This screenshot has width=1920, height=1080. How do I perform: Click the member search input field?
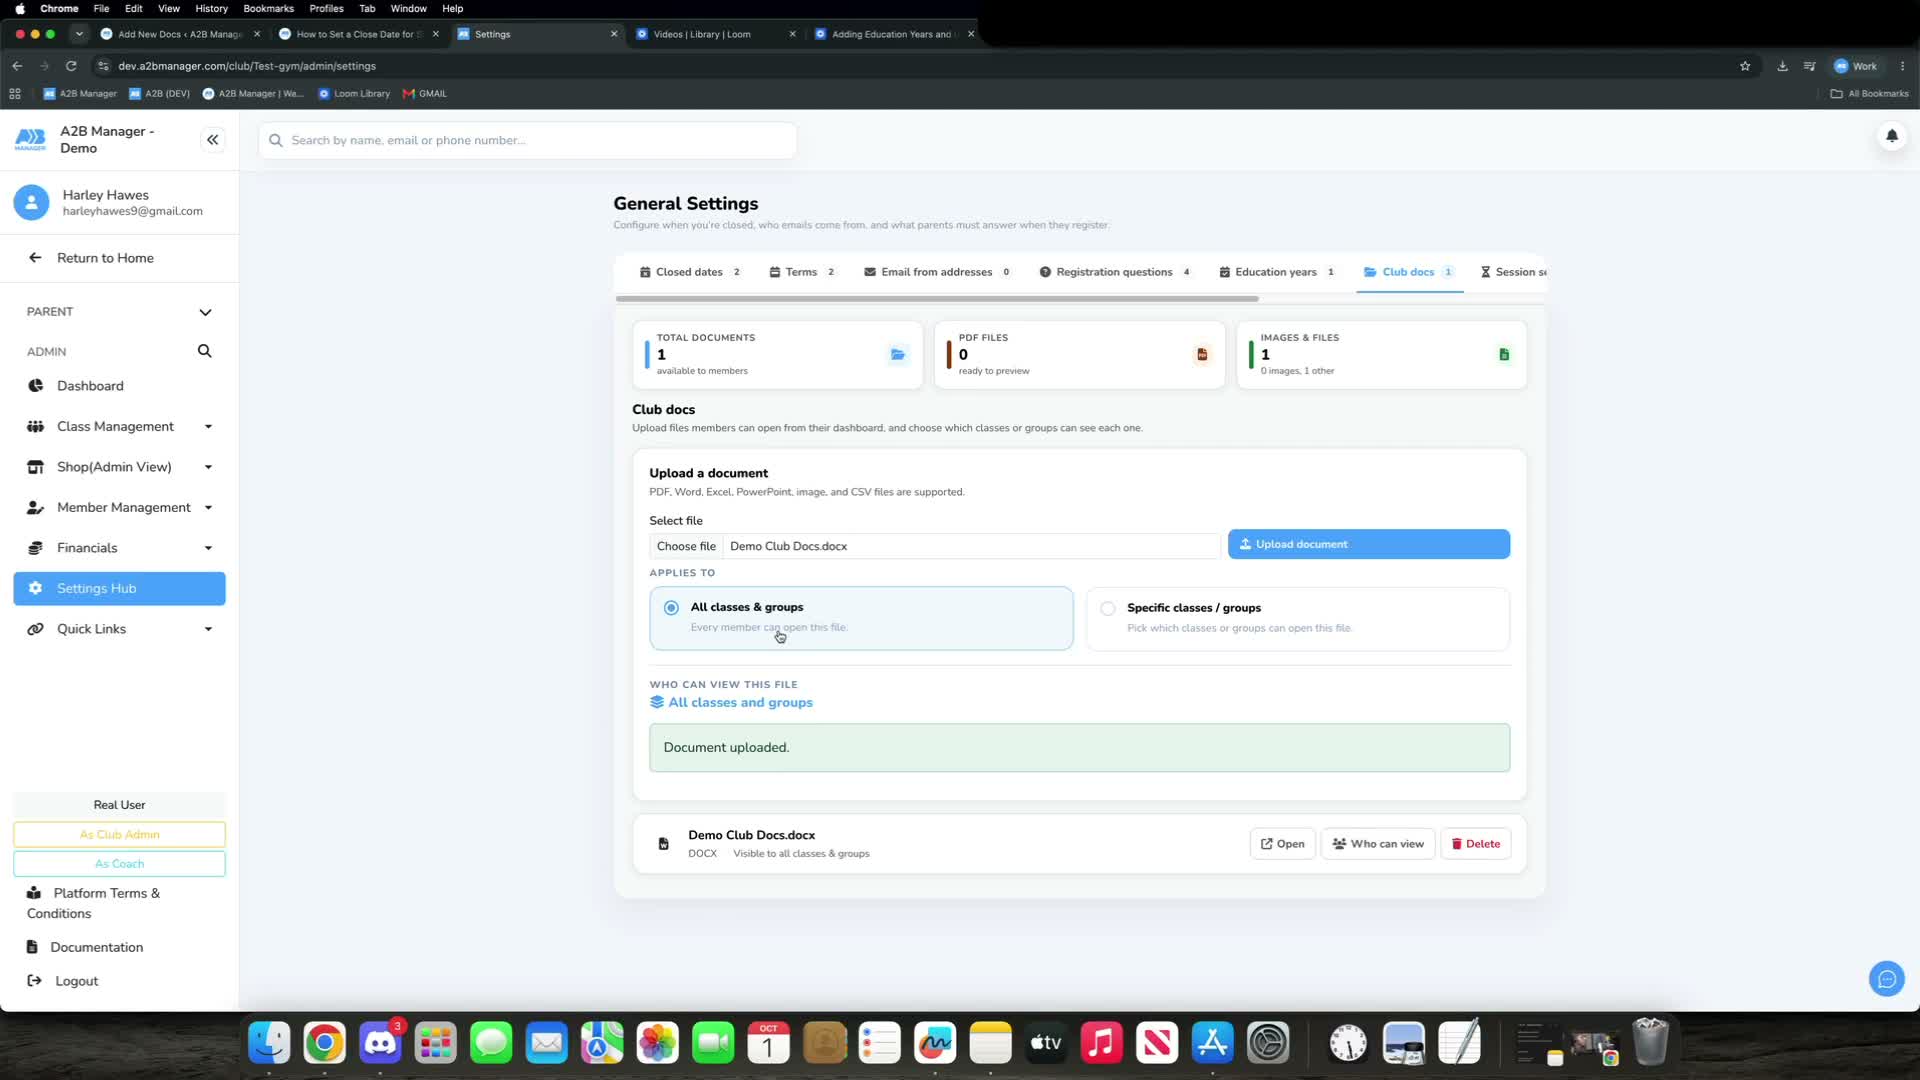[x=528, y=140]
